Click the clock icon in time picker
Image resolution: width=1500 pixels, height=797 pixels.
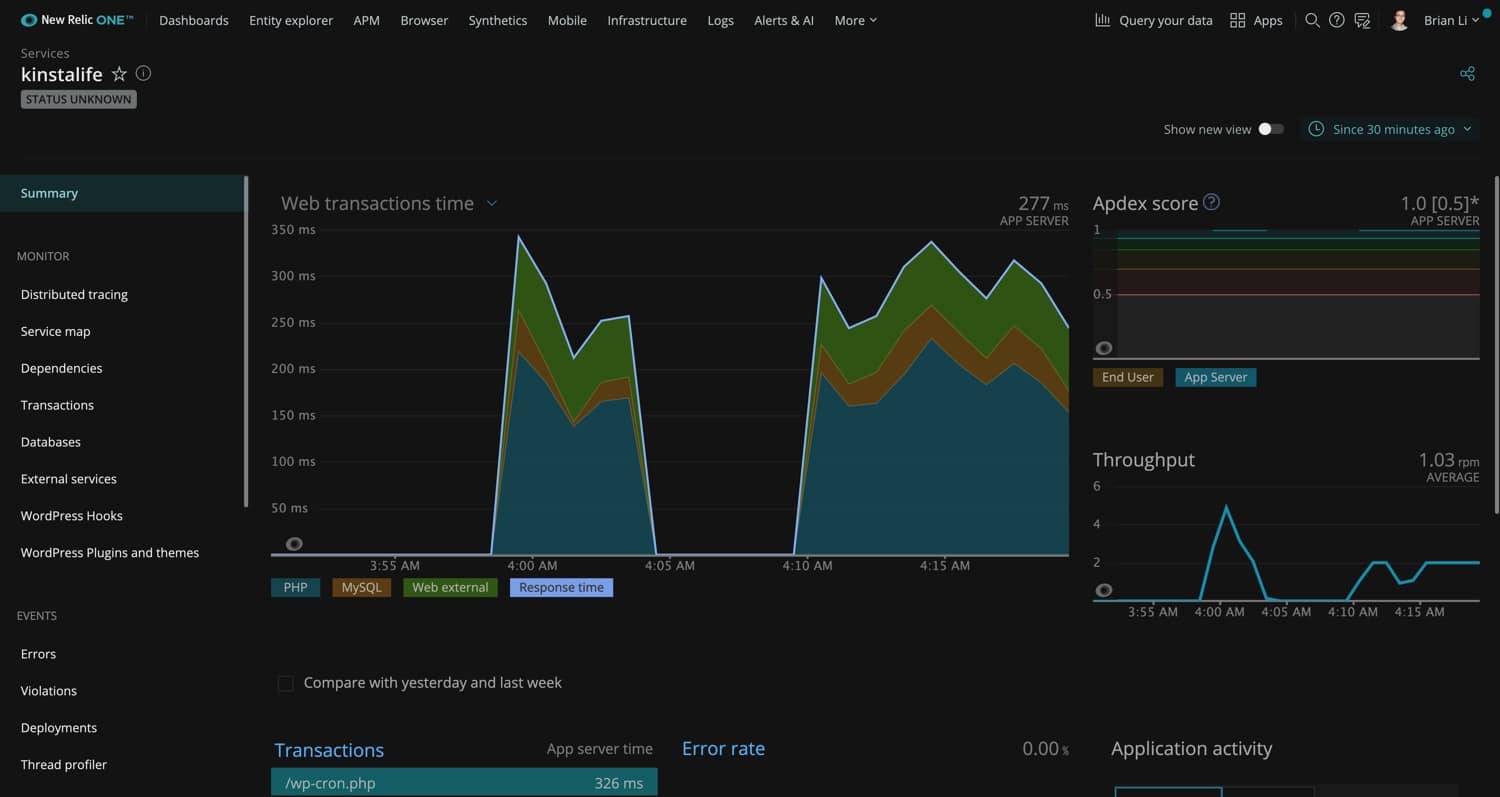pyautogui.click(x=1316, y=129)
